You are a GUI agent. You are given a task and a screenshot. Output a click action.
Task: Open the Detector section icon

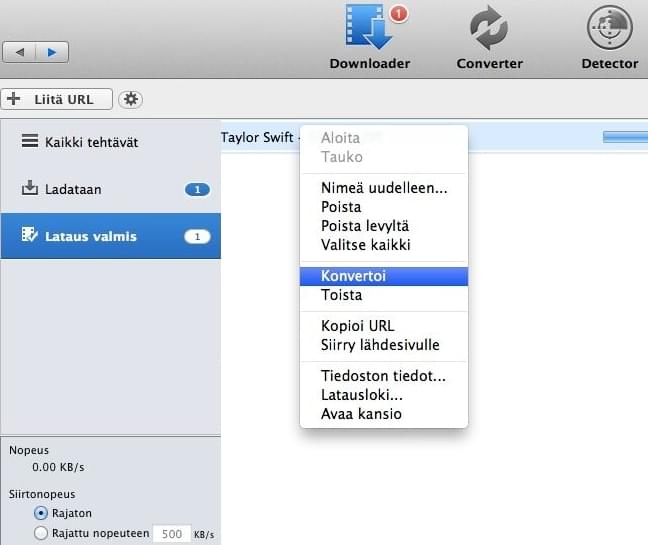click(x=610, y=27)
